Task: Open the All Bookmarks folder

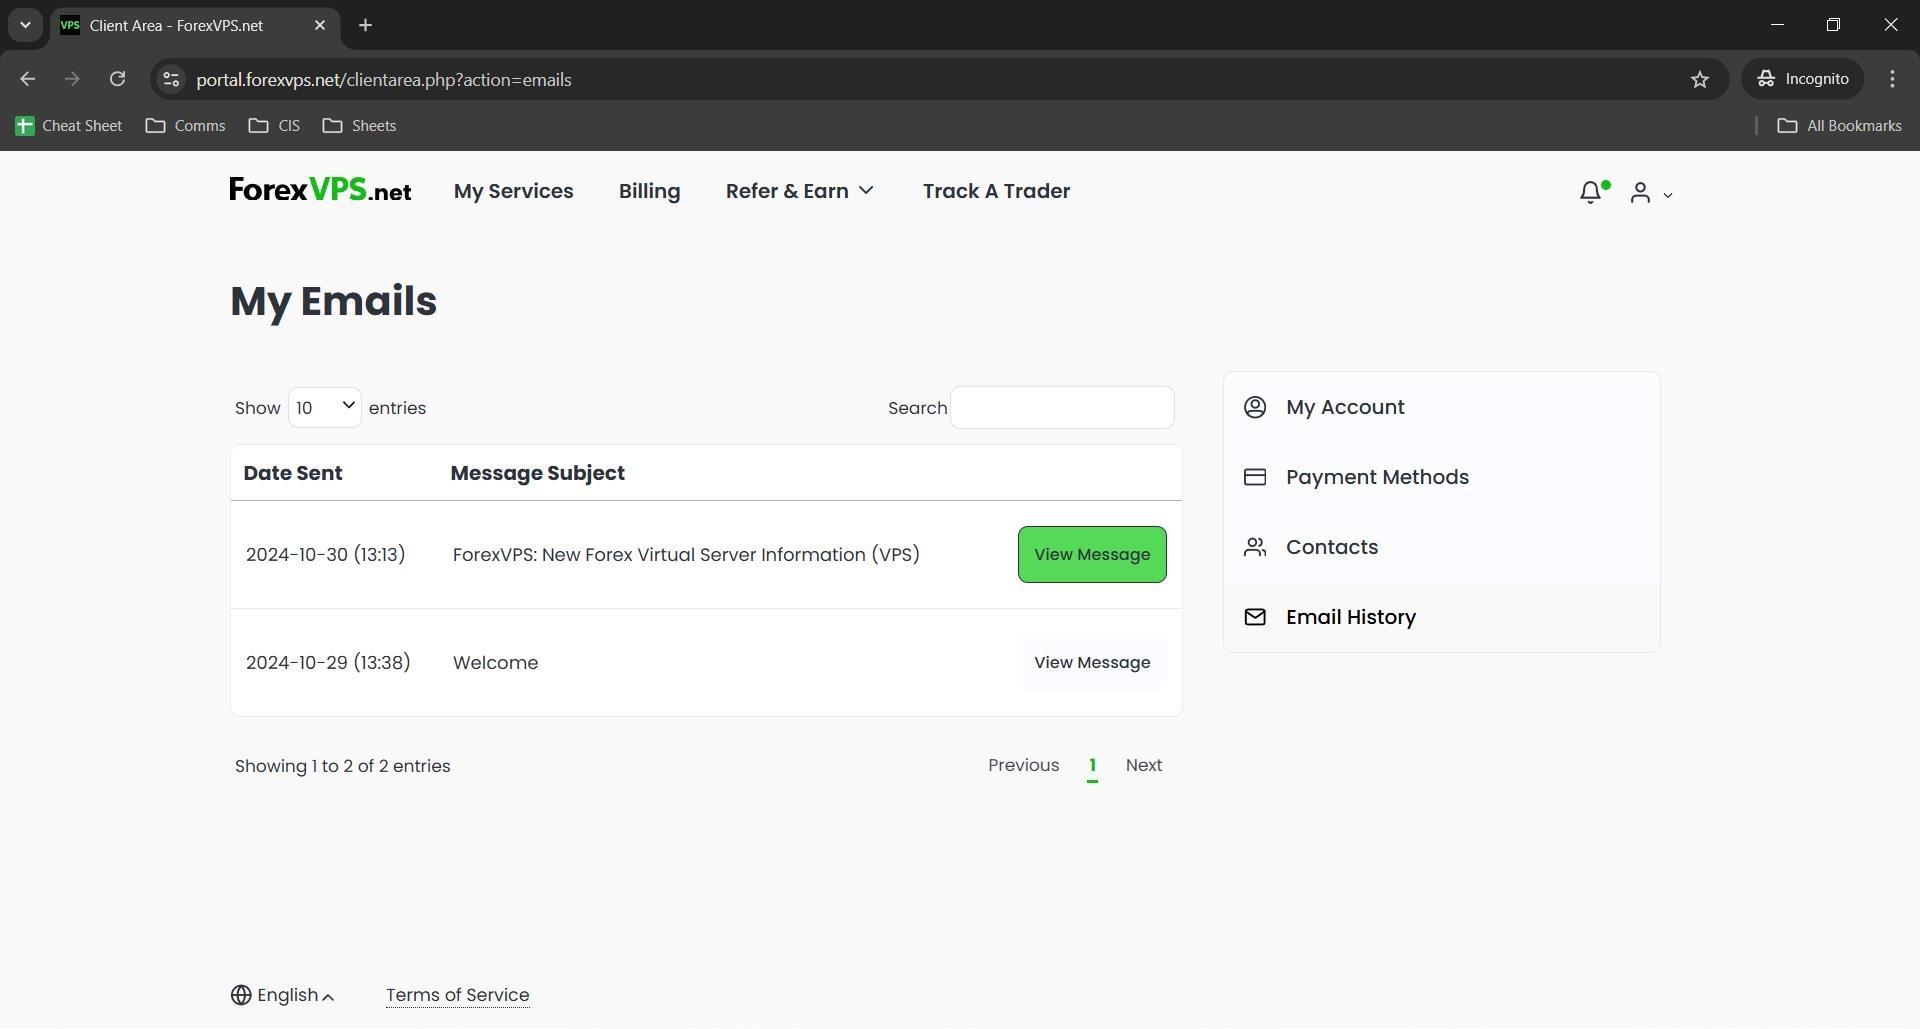Action: [1839, 126]
